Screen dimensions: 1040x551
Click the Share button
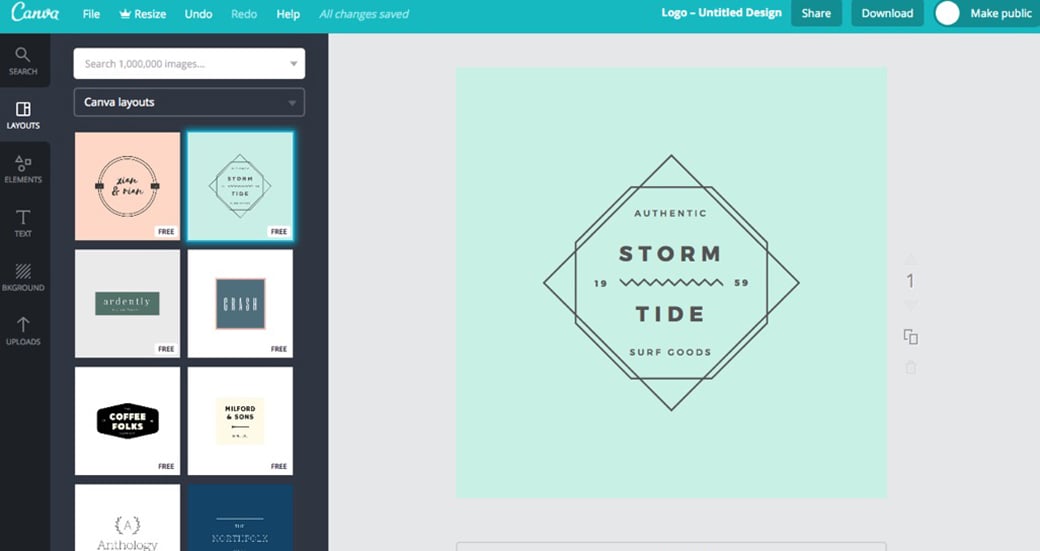coord(816,13)
